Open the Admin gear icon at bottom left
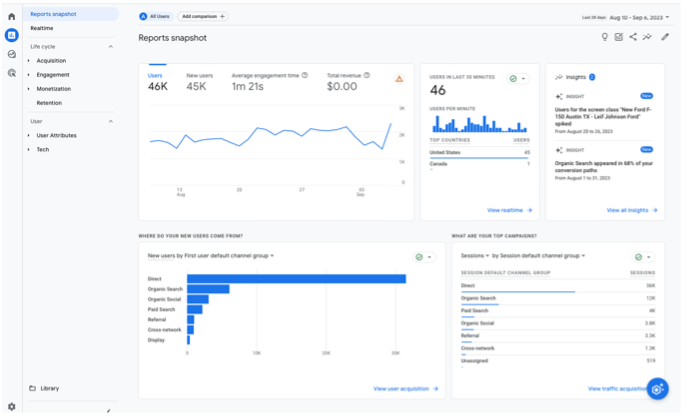 pos(11,406)
